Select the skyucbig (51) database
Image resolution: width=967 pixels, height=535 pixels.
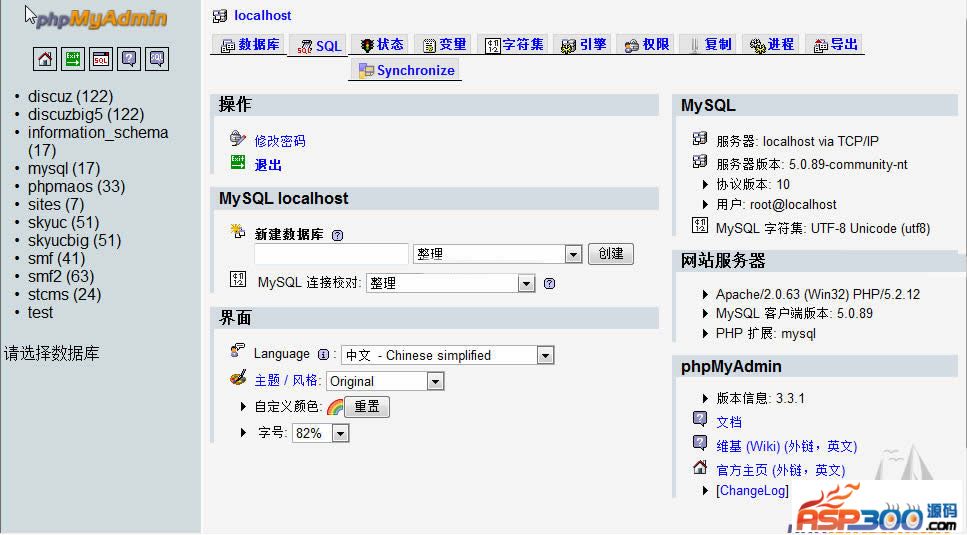pos(75,240)
